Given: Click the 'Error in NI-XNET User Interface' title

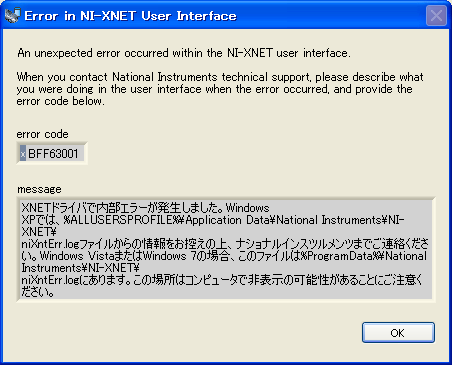Looking at the screenshot, I should pos(130,16).
